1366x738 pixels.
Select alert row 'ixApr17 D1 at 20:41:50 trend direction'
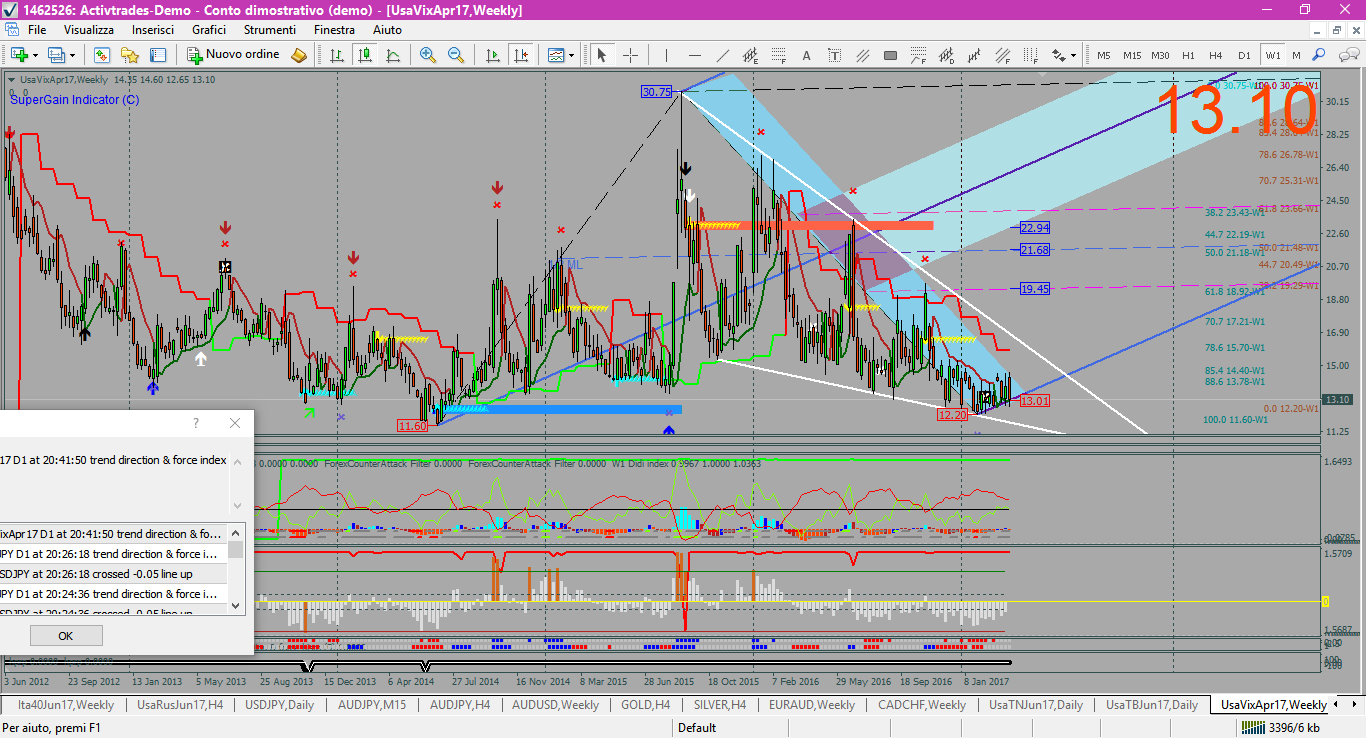coord(113,534)
